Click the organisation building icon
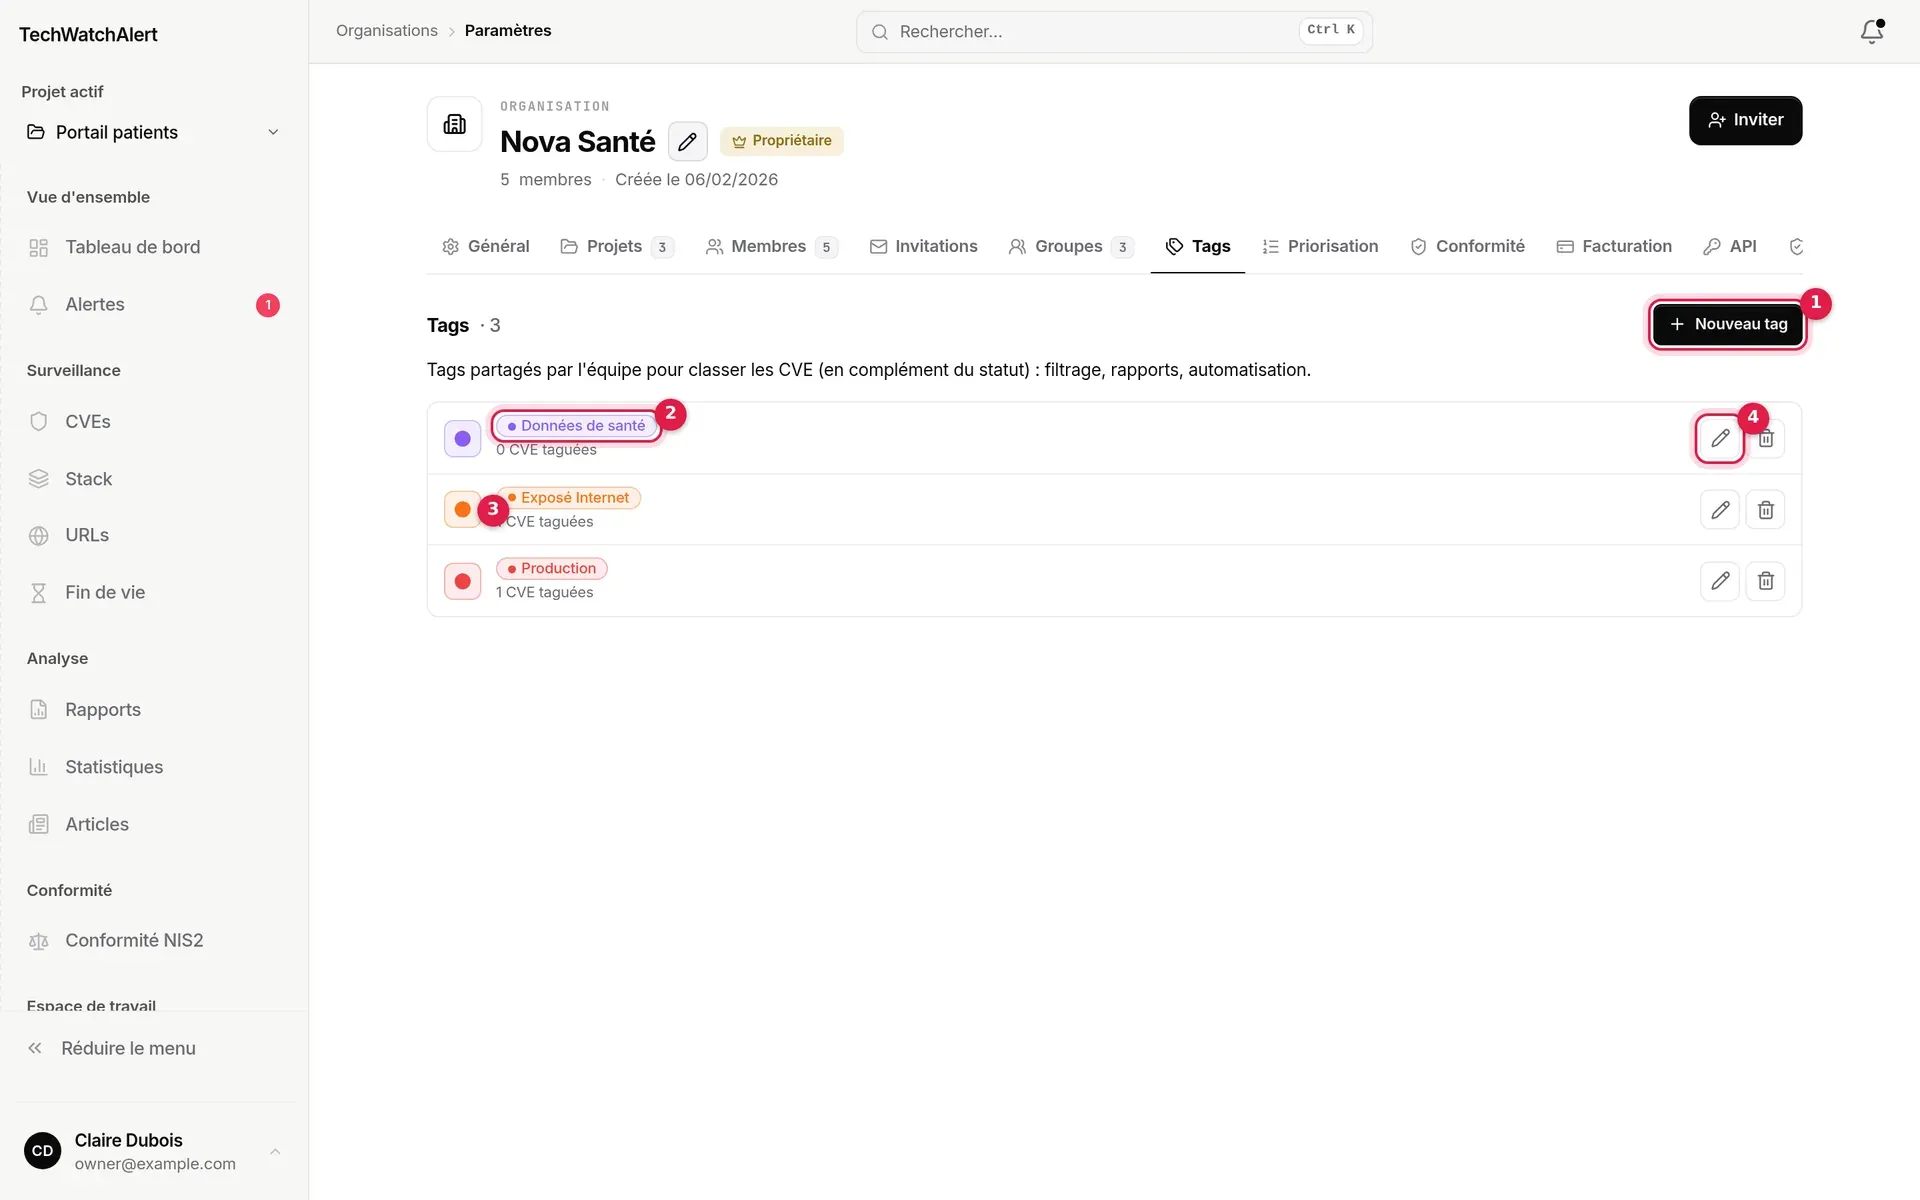The image size is (1920, 1200). coord(455,124)
